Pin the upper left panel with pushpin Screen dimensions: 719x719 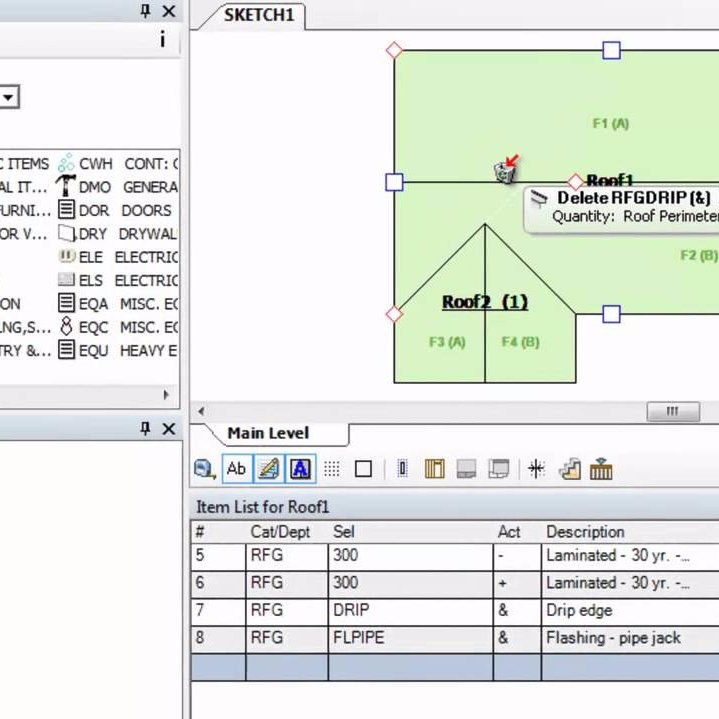coord(145,11)
